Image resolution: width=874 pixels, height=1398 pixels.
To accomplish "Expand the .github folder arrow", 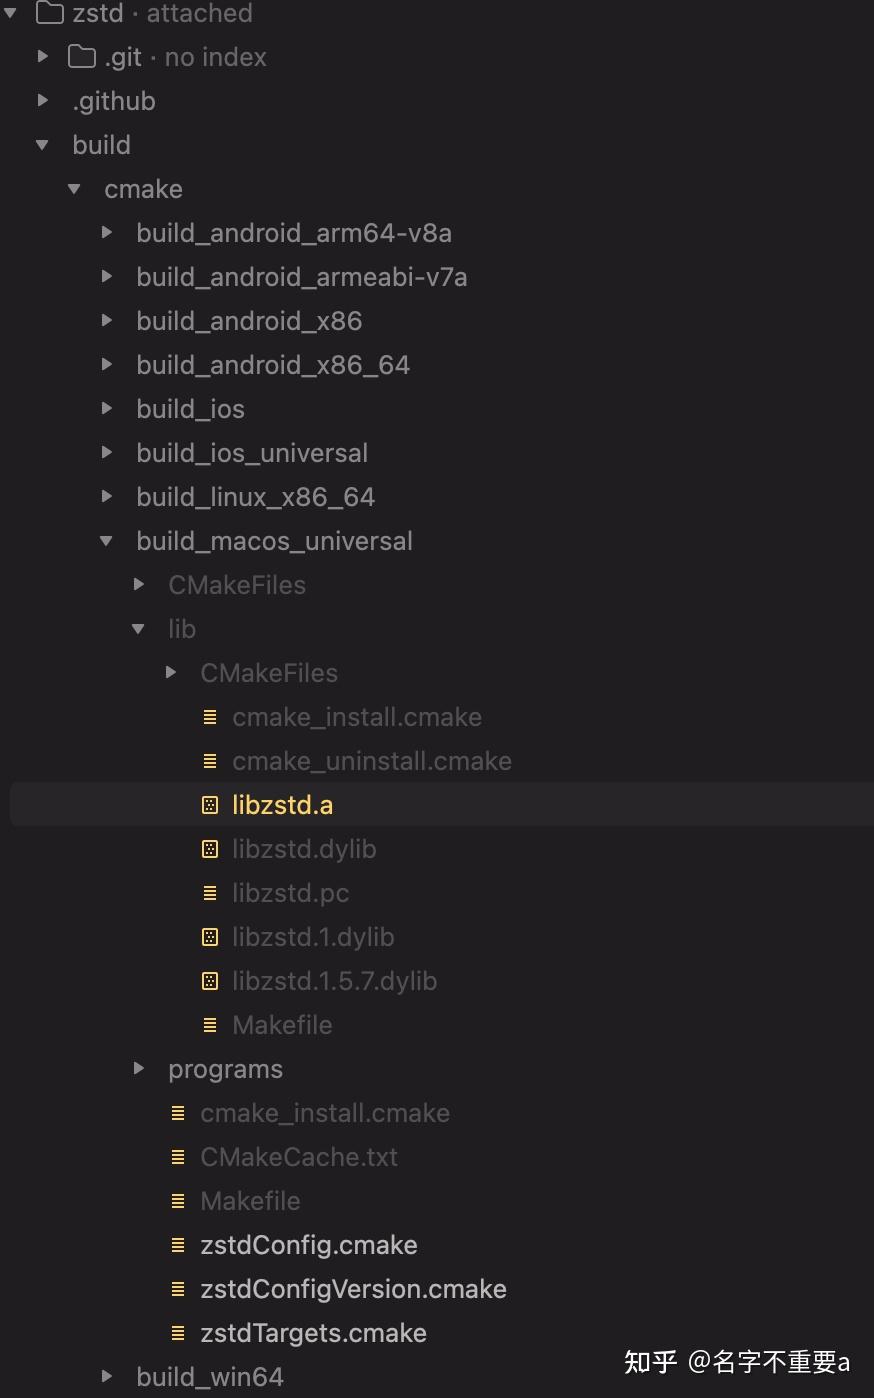I will point(42,101).
